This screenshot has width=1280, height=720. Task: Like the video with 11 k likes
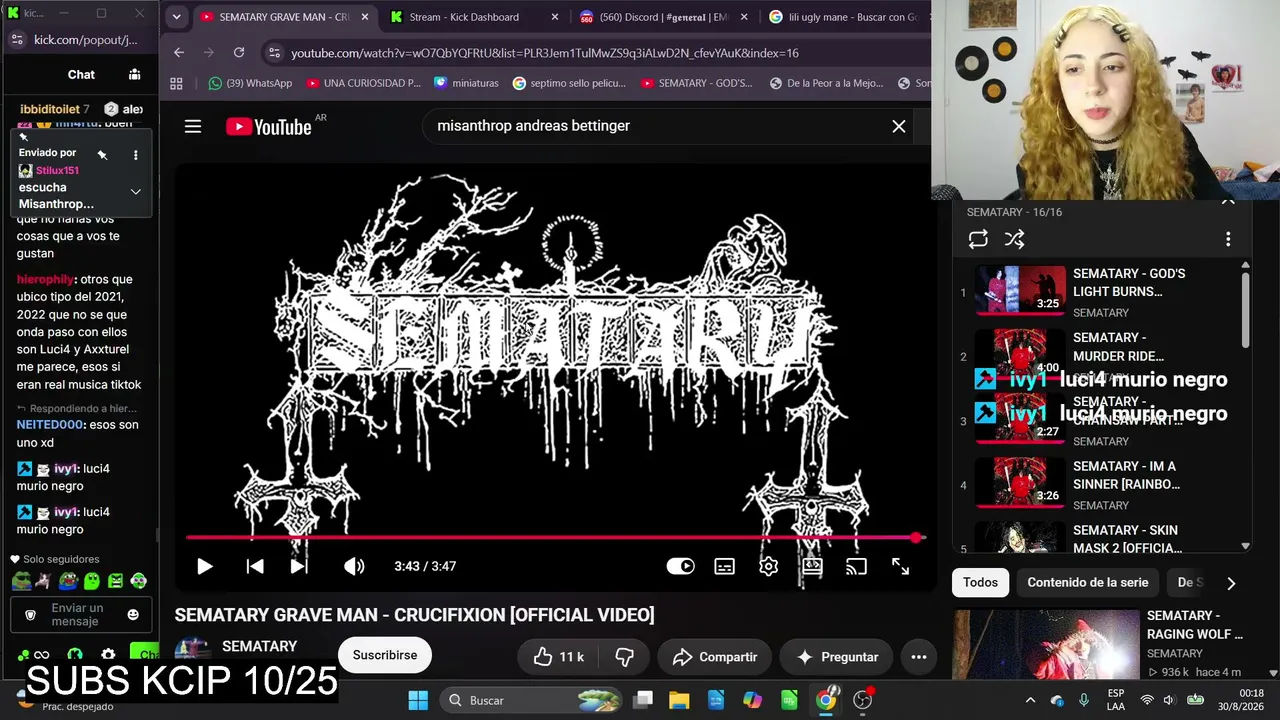[558, 657]
